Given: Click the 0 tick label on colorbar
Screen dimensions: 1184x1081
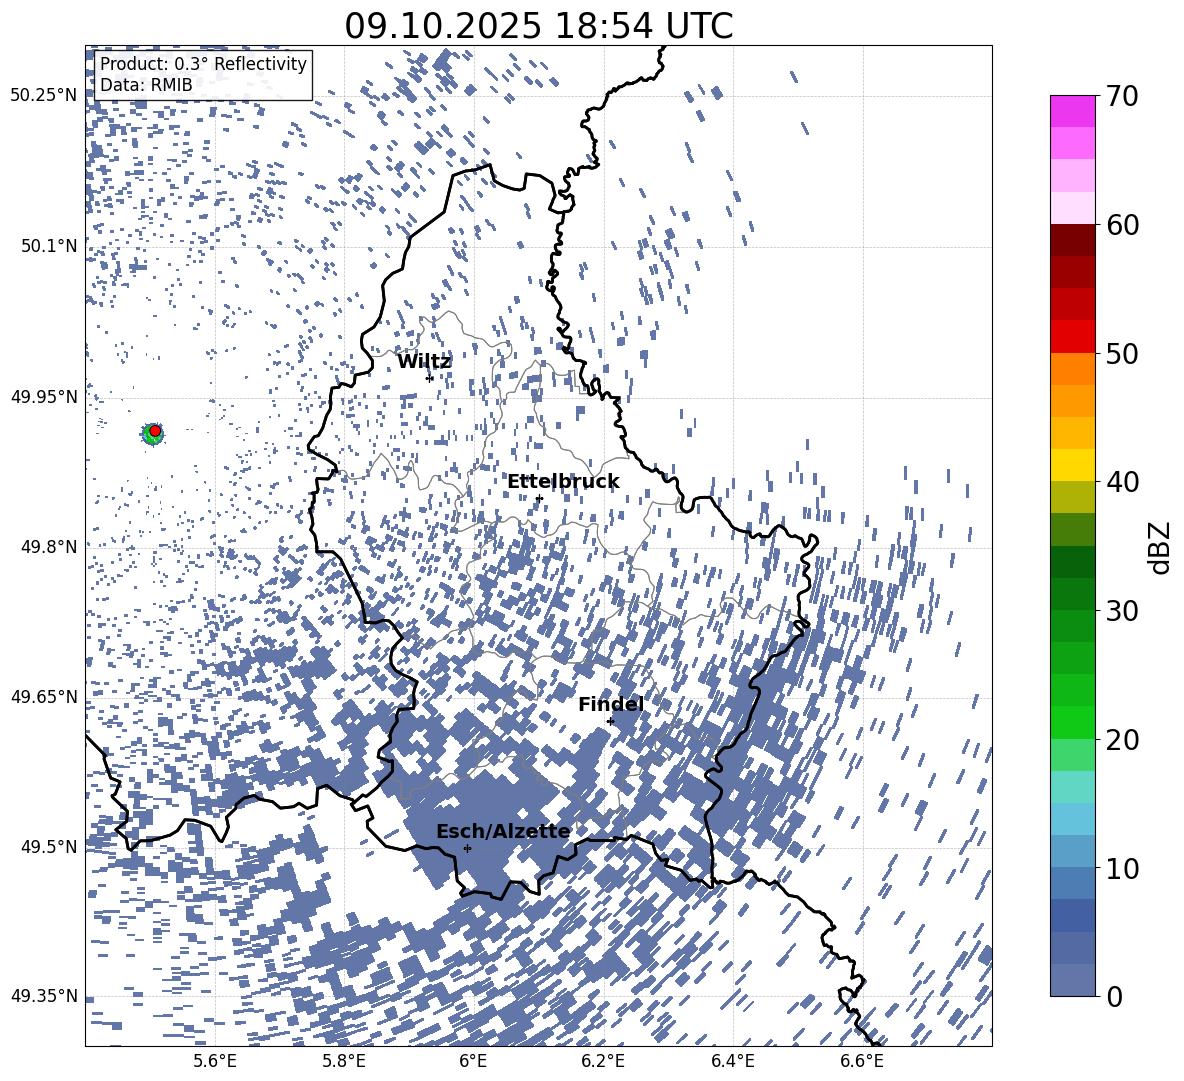Looking at the screenshot, I should (x=1114, y=996).
